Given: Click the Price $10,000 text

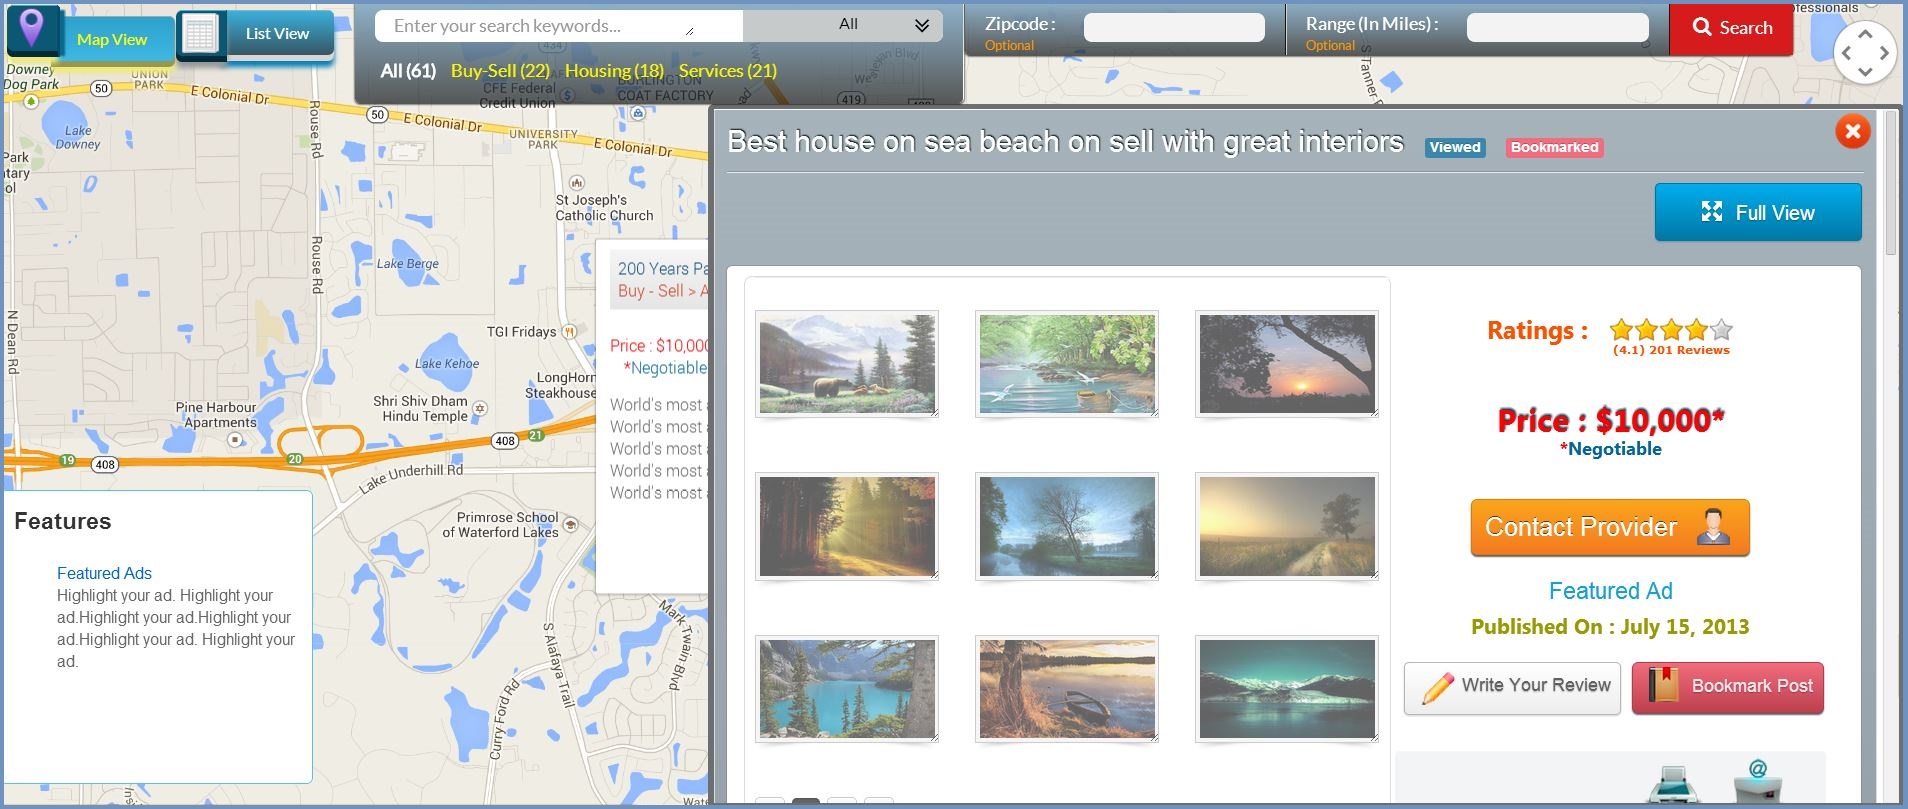Looking at the screenshot, I should click(x=1611, y=420).
